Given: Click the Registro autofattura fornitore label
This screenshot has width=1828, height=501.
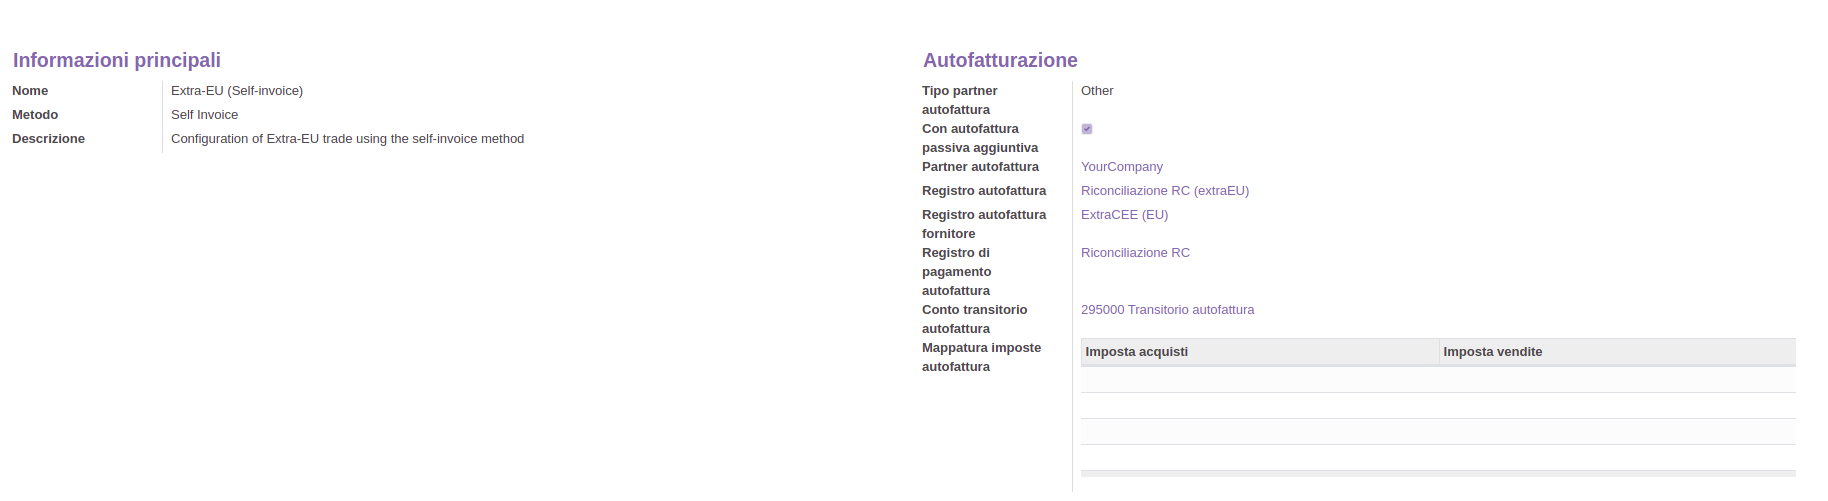Looking at the screenshot, I should pos(983,224).
